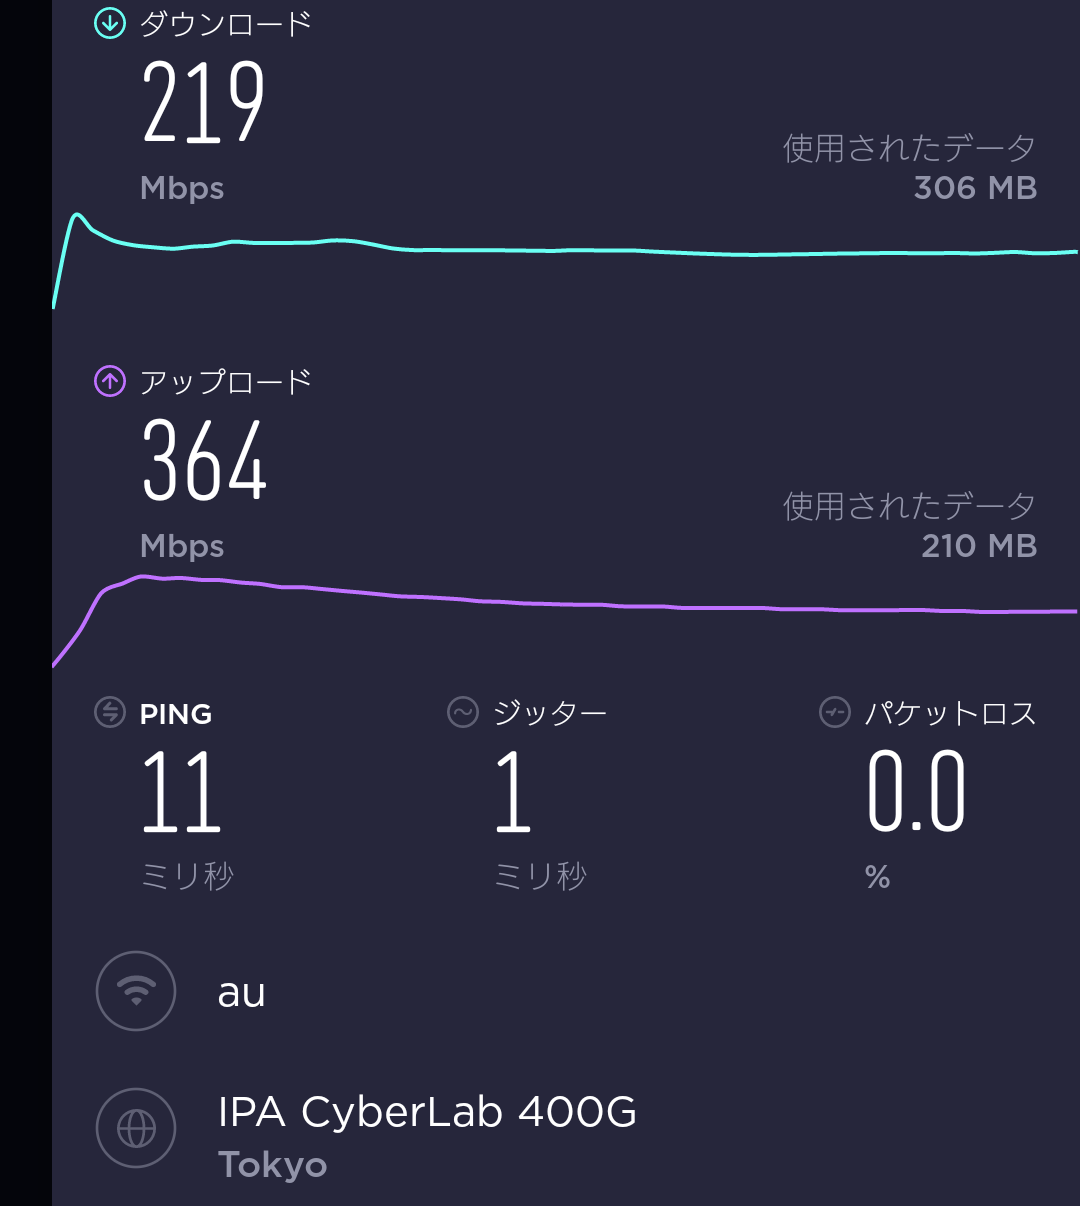Tap the upload data used 210 MB
The width and height of the screenshot is (1080, 1206).
pos(979,546)
